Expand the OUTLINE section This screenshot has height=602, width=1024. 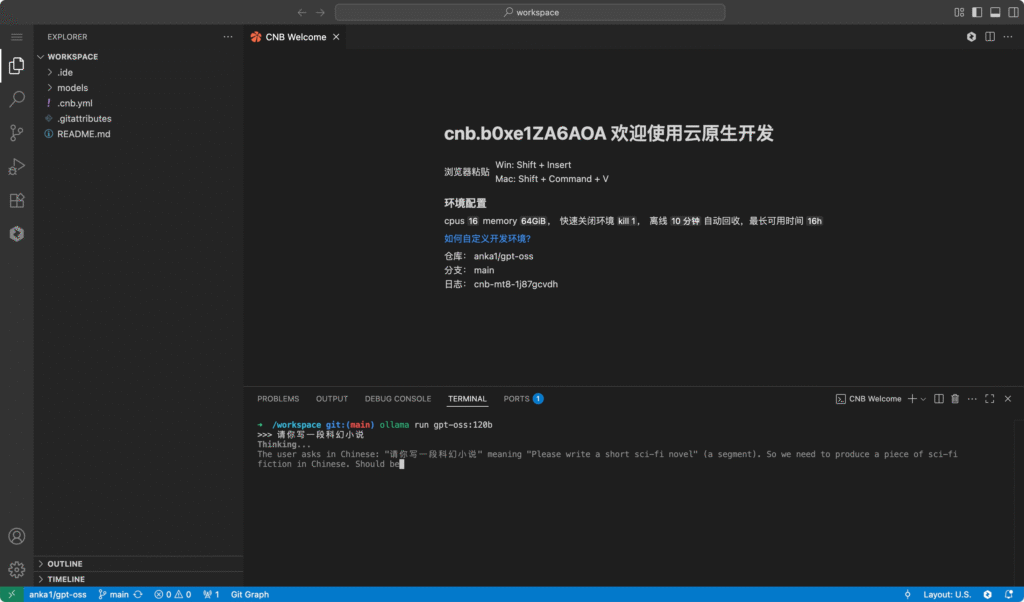[x=65, y=564]
